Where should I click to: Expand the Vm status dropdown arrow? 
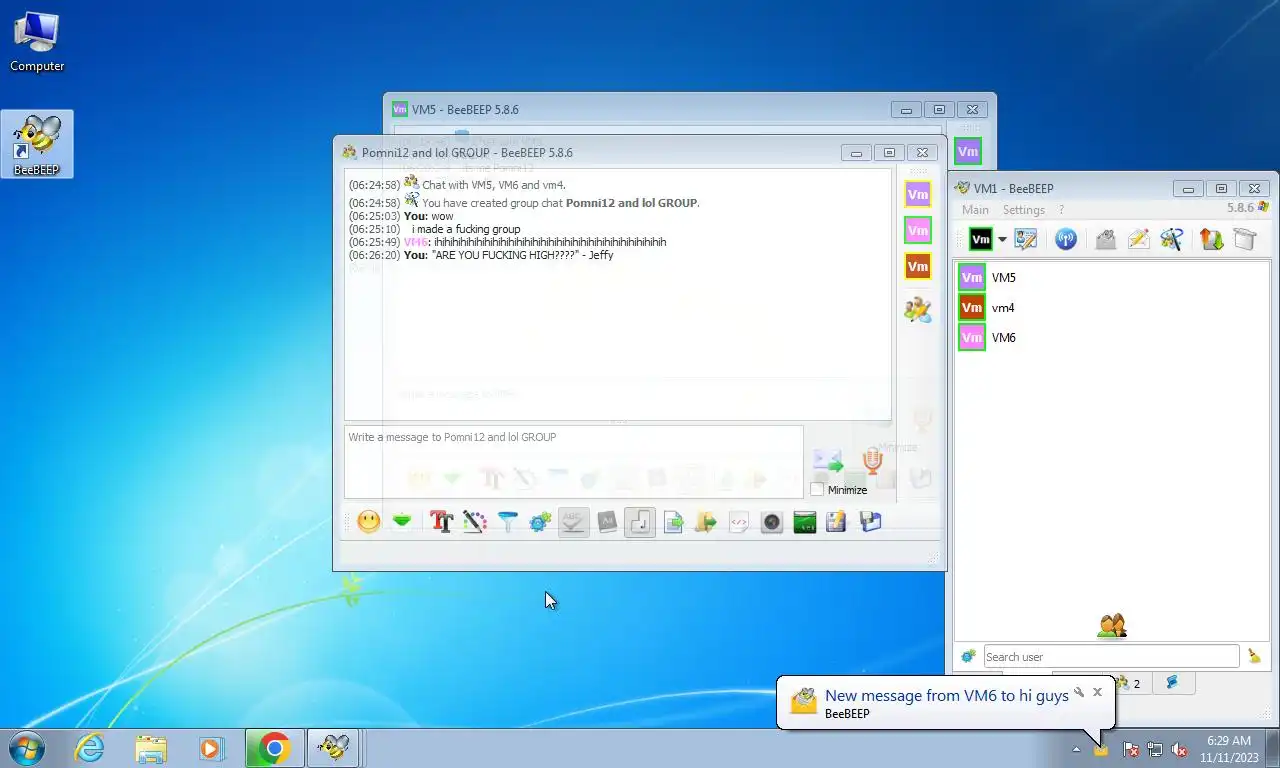pos(1002,240)
